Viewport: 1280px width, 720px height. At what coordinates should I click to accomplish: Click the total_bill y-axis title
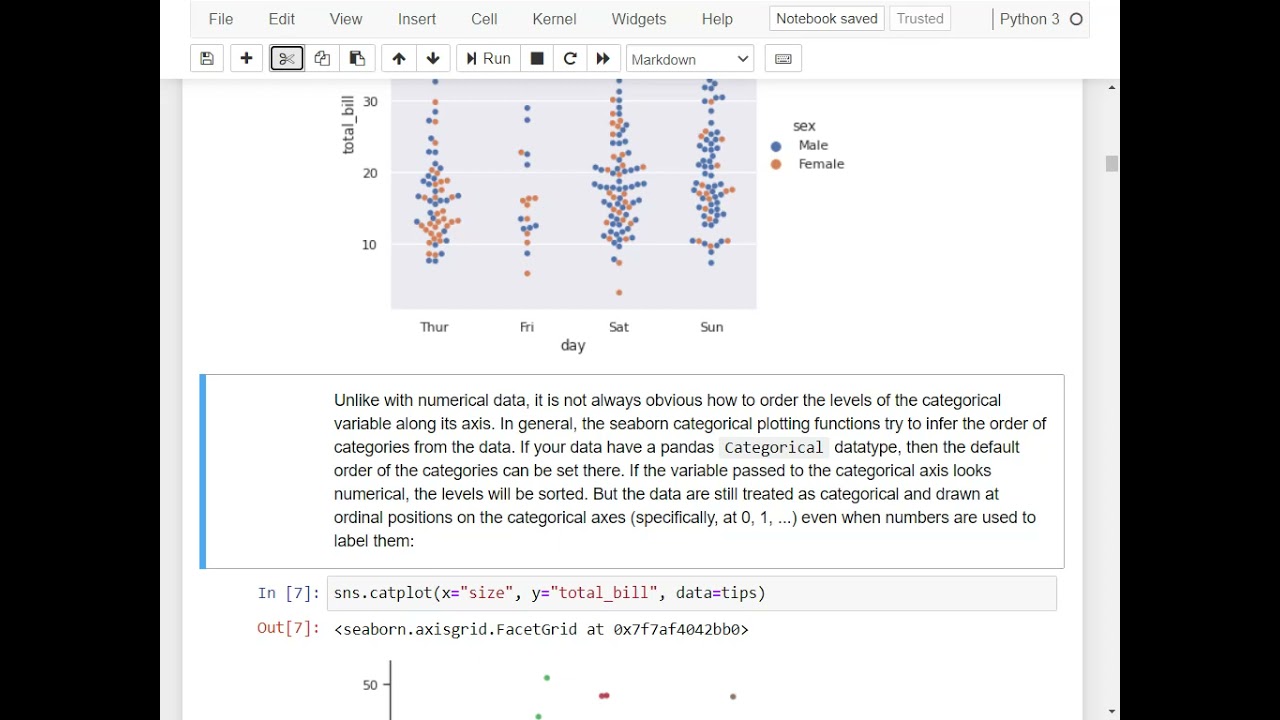click(348, 125)
